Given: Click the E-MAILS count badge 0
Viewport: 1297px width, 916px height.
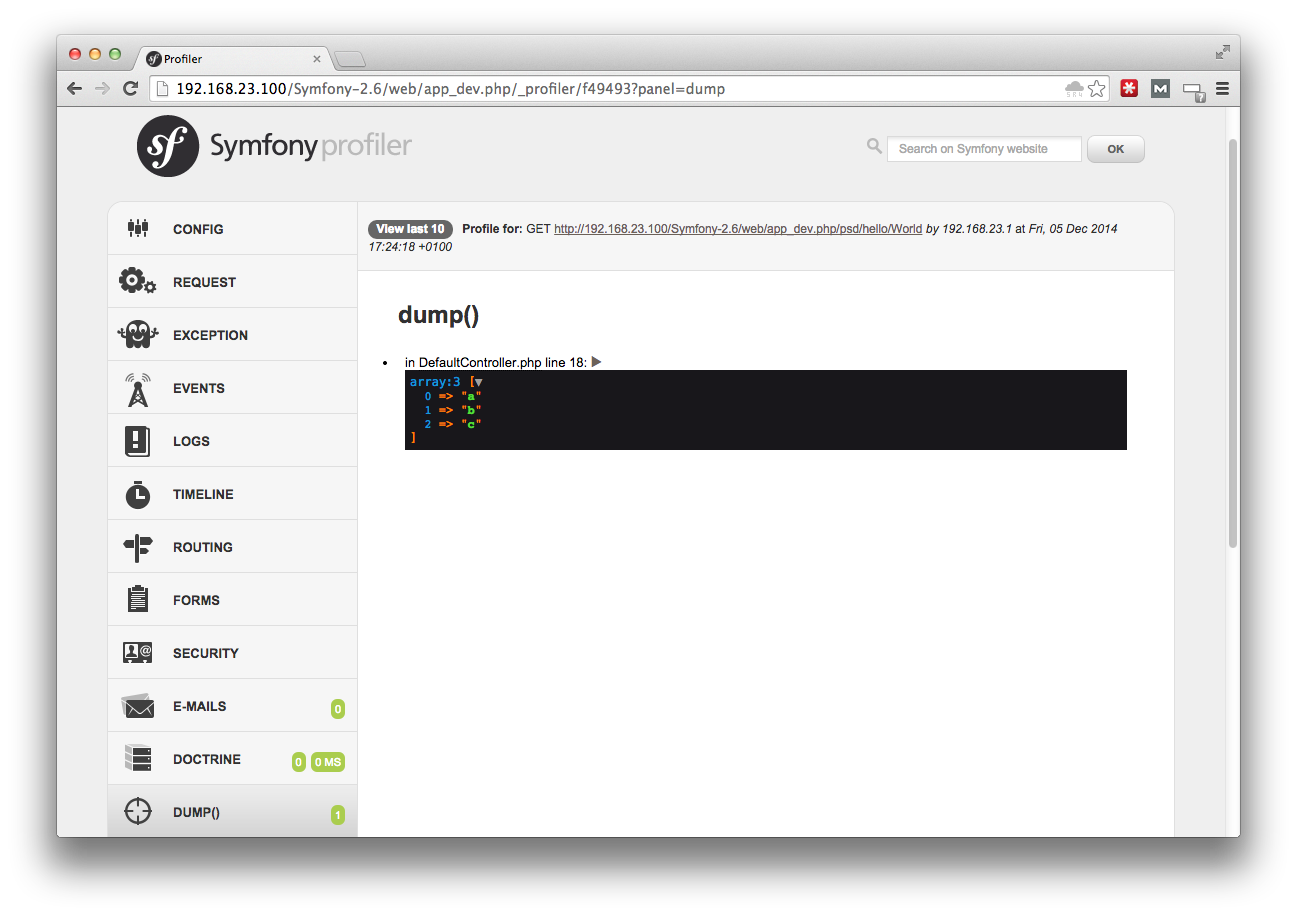Looking at the screenshot, I should 338,709.
